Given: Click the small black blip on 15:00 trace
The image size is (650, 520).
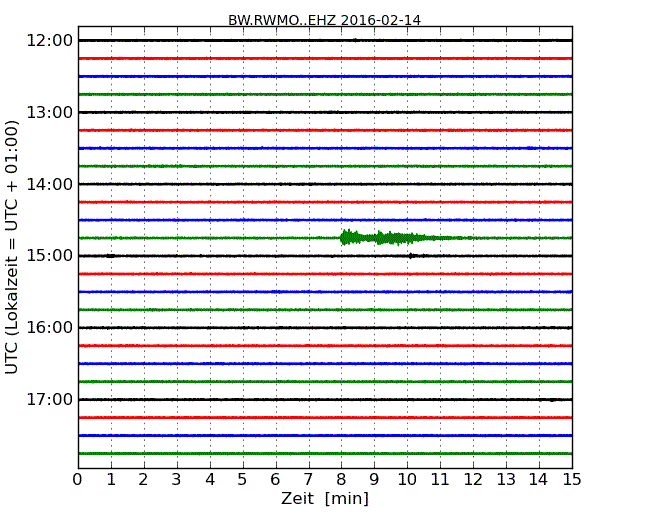Looking at the screenshot, I should tap(411, 256).
